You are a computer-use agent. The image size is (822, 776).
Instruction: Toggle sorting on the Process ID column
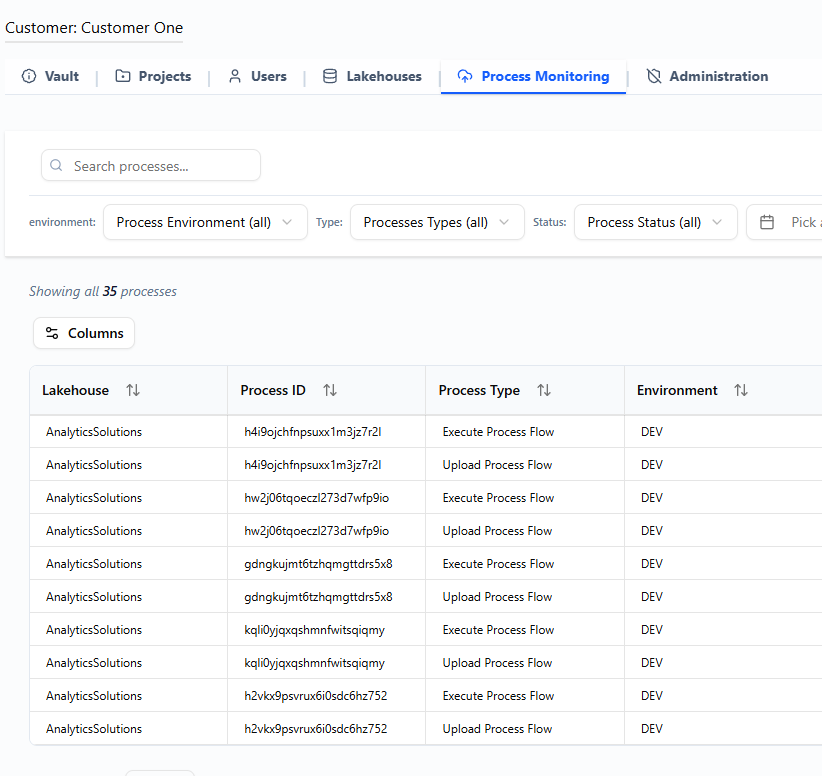pos(331,390)
